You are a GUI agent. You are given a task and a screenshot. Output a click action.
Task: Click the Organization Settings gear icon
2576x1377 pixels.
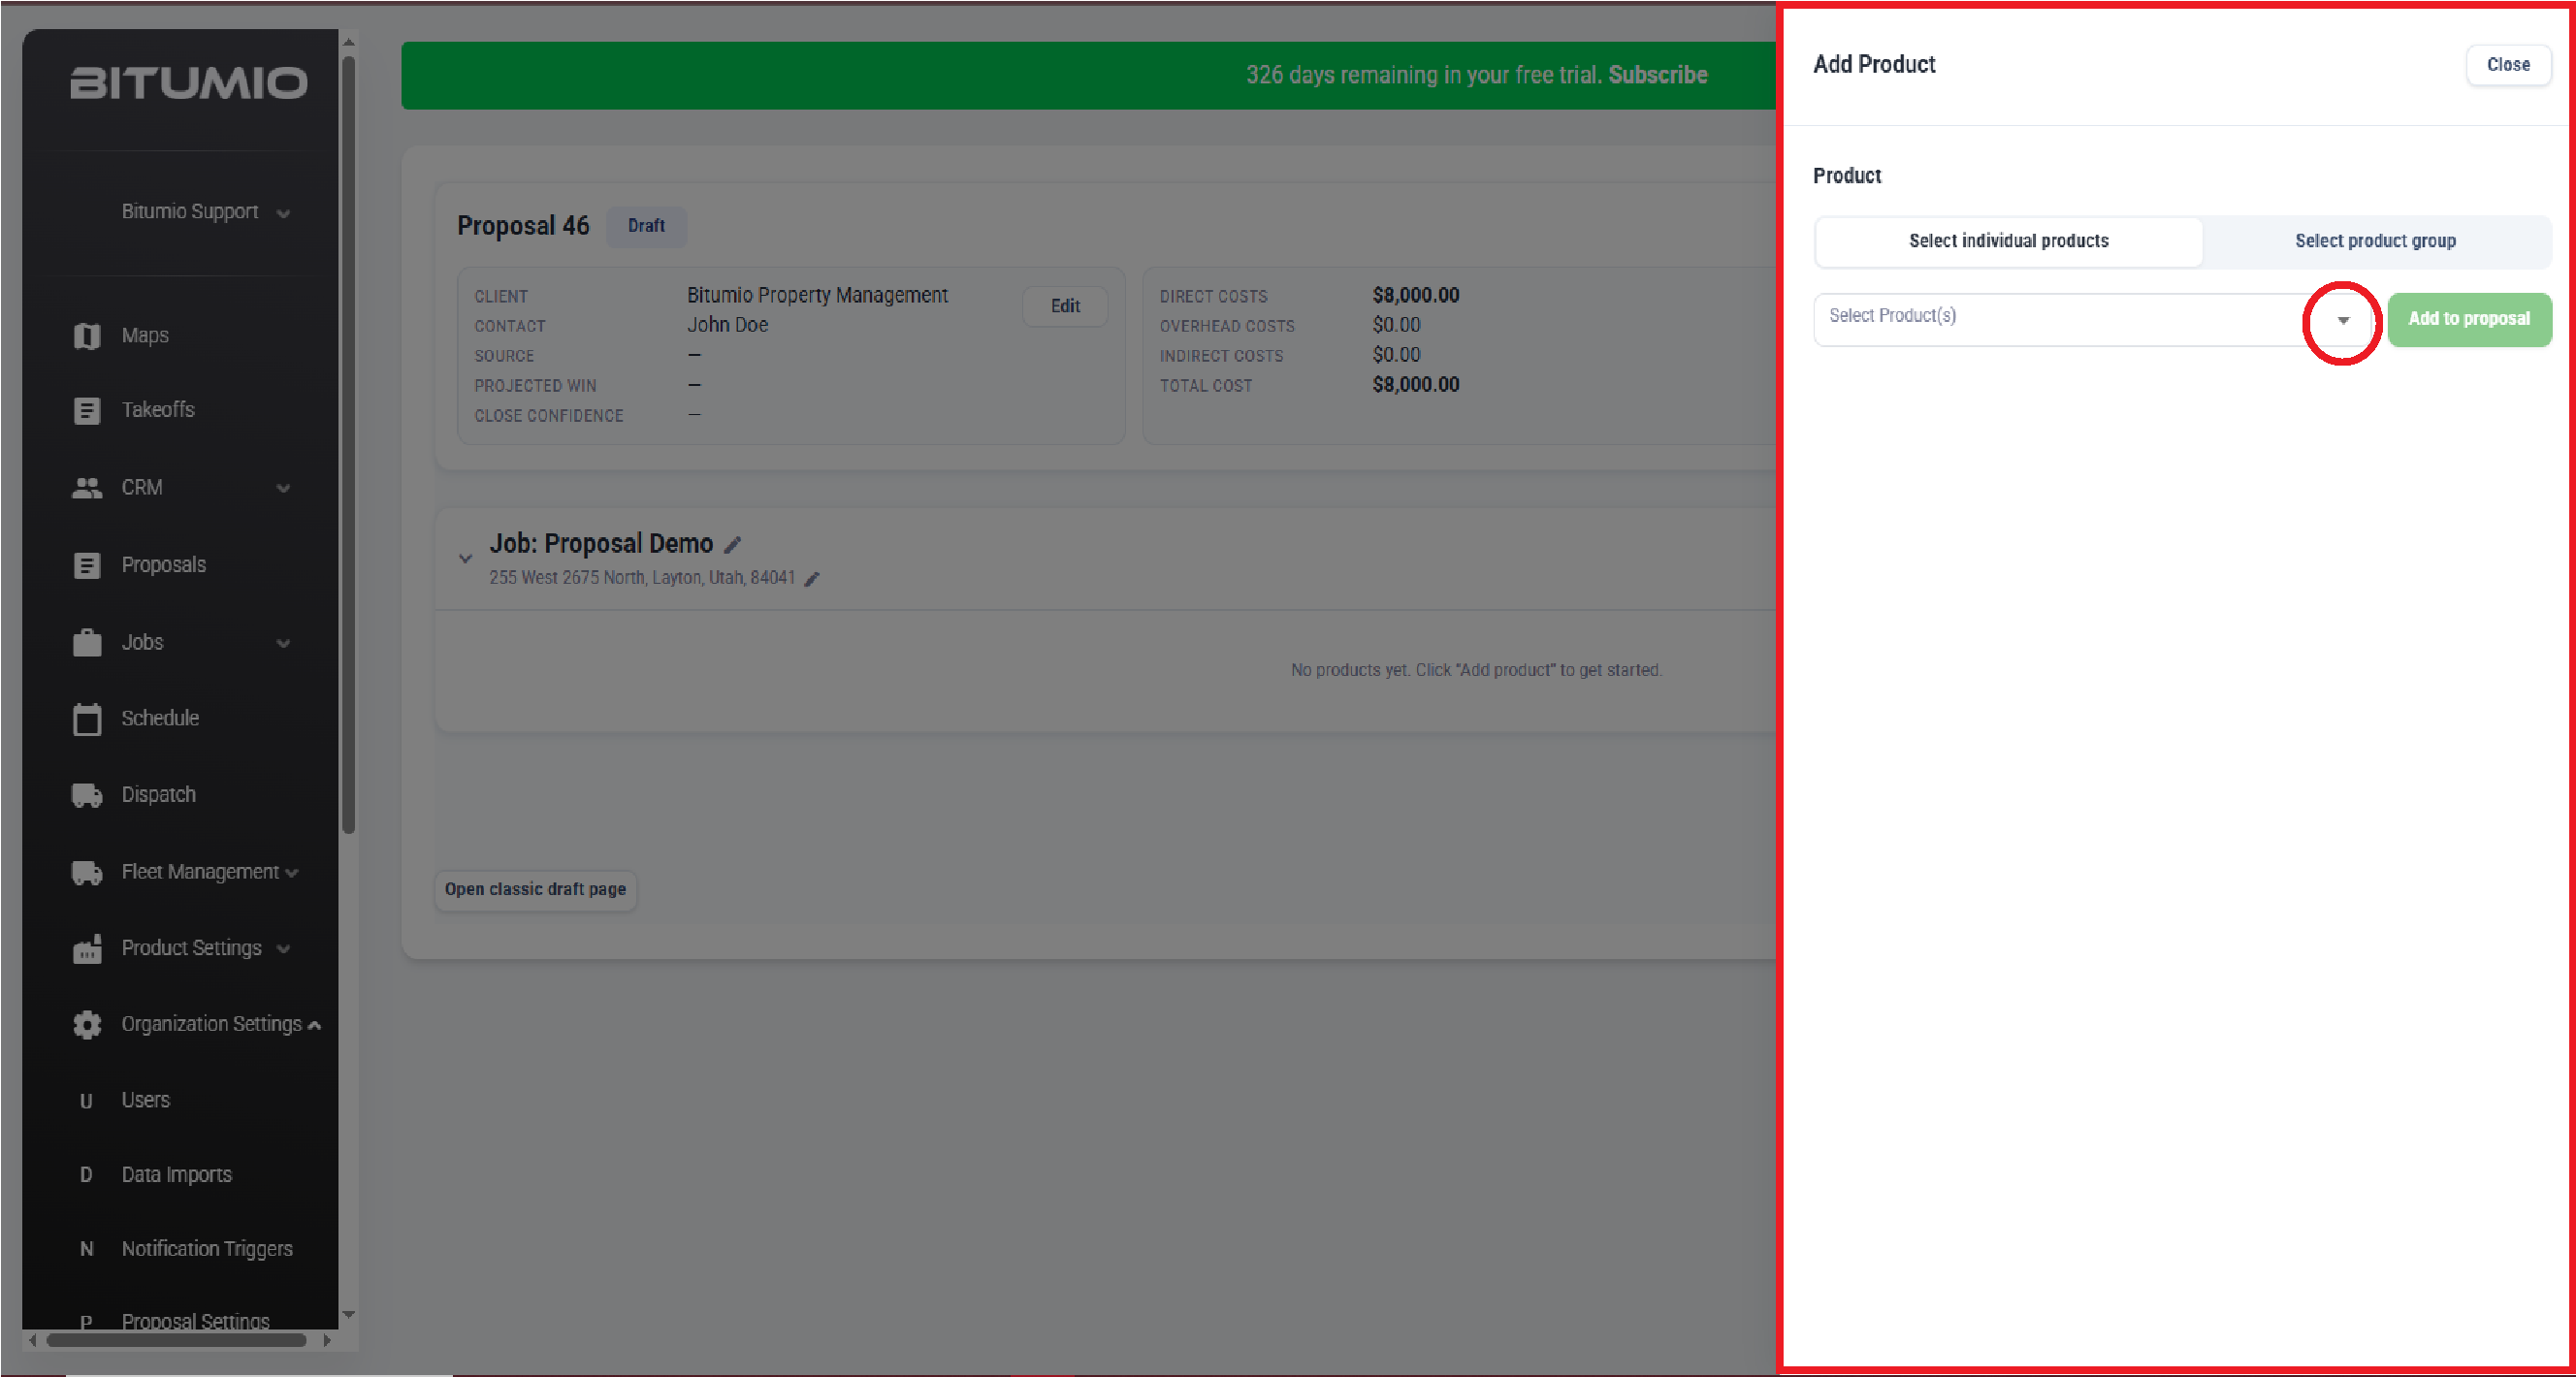tap(87, 1025)
